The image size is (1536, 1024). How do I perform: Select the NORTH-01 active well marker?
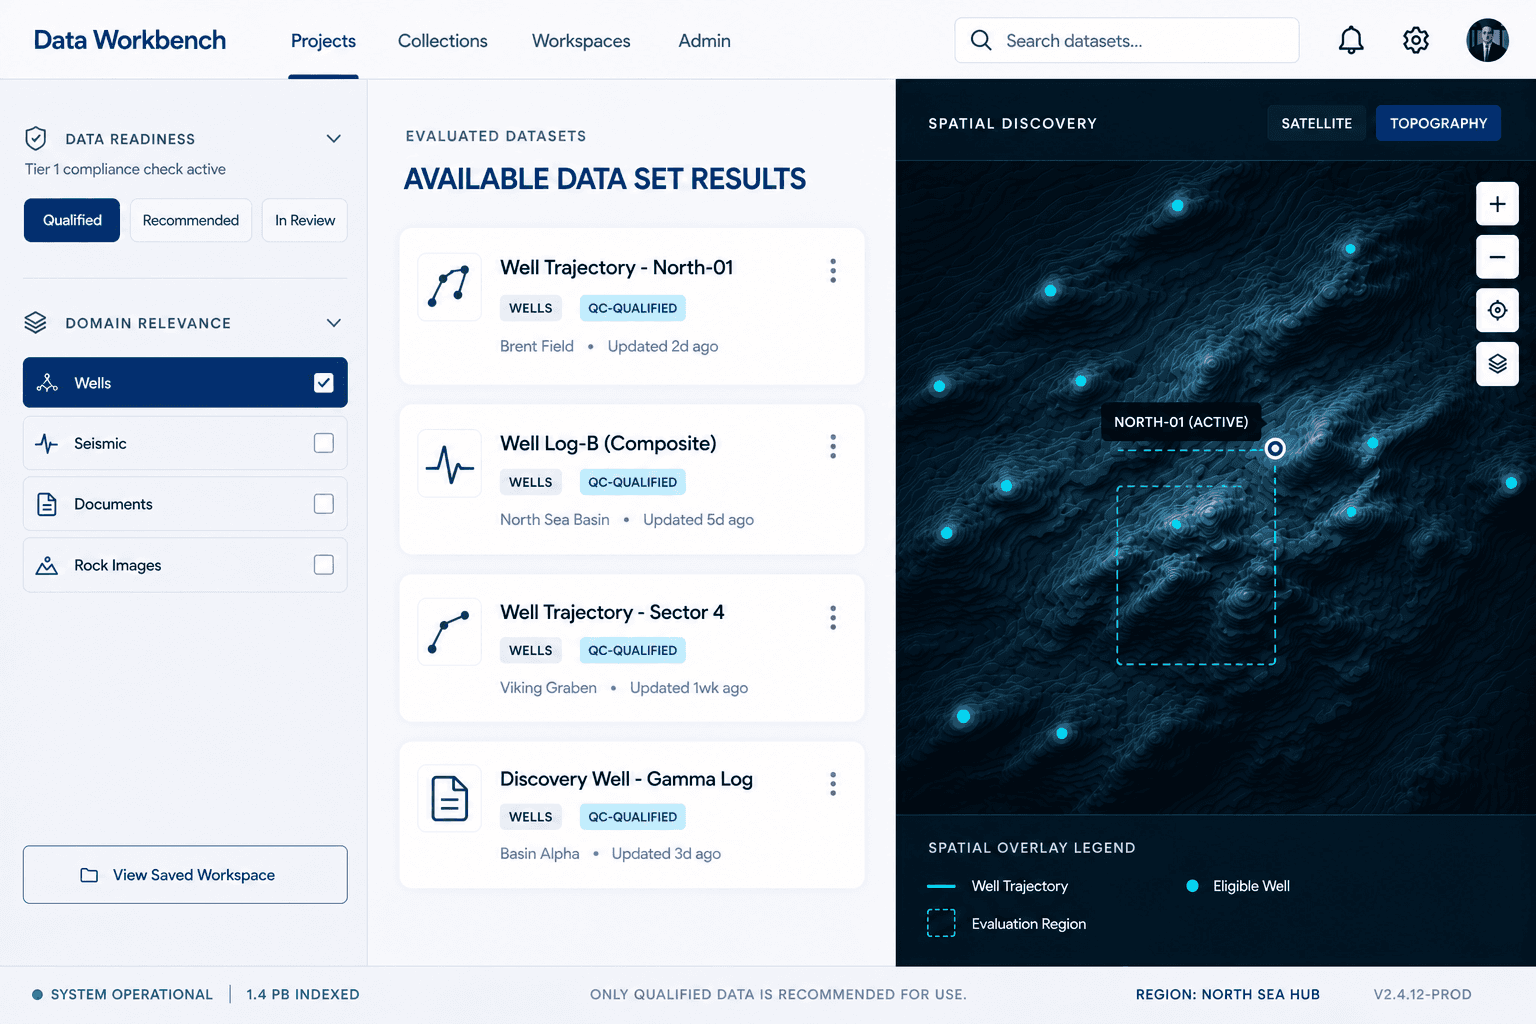coord(1275,448)
